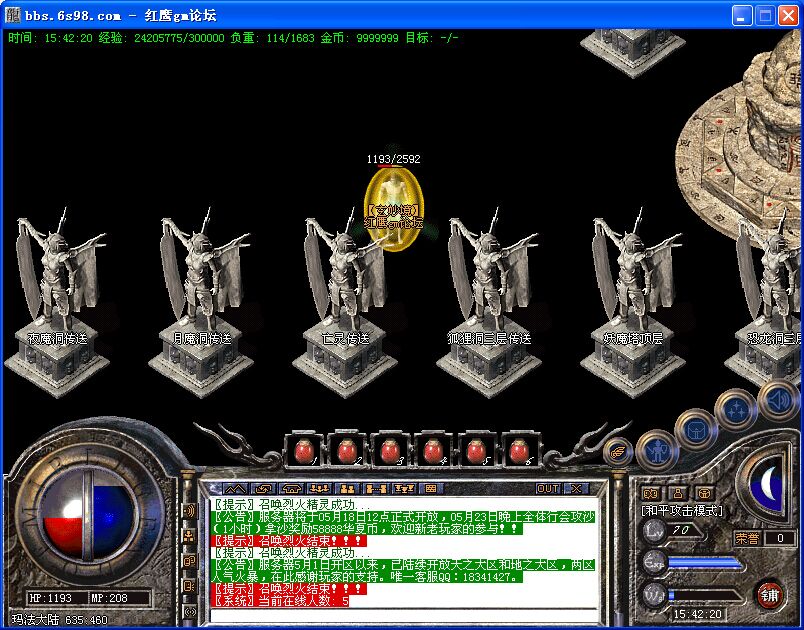Click the handshake icon above chat

[292, 489]
